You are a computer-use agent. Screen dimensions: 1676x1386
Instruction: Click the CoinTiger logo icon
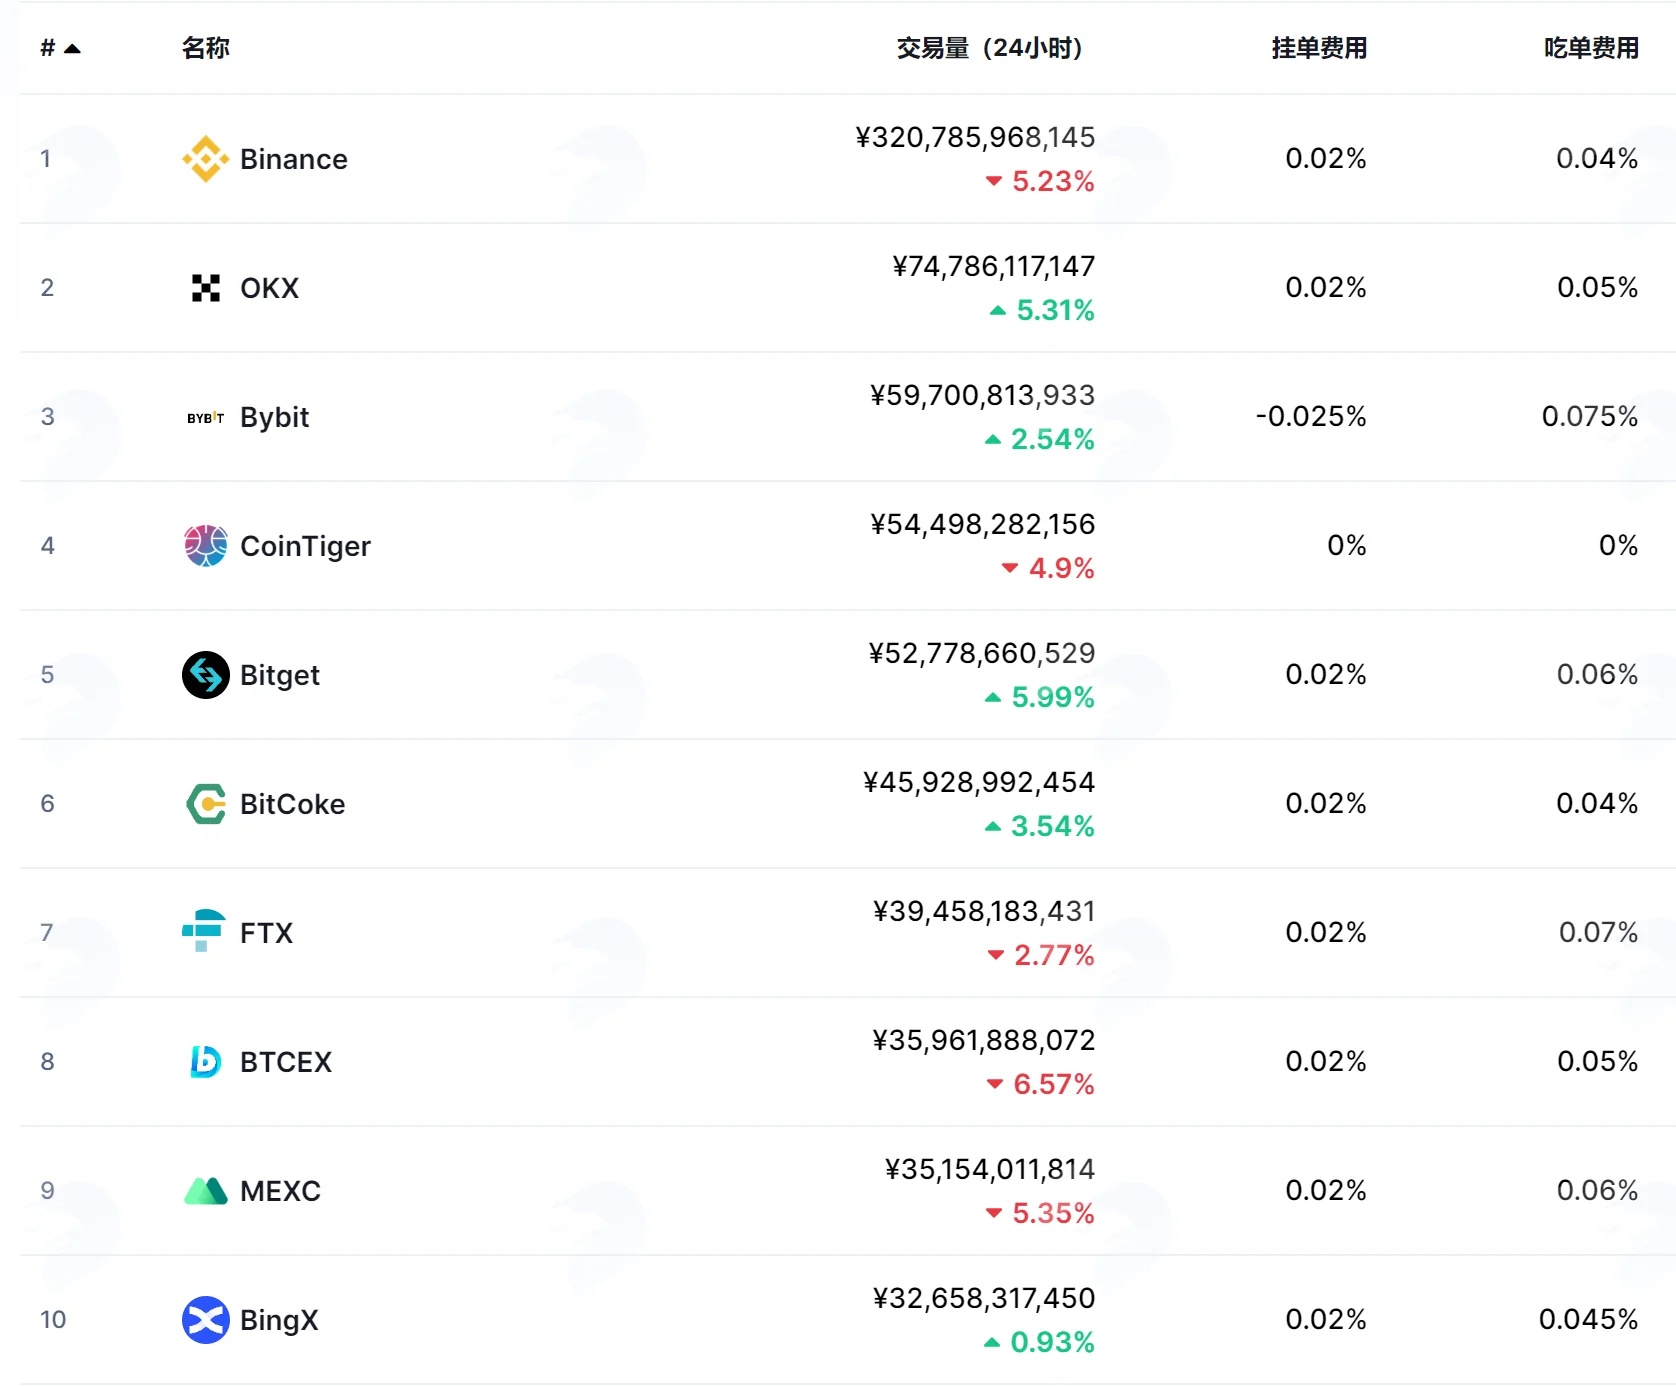click(x=206, y=546)
